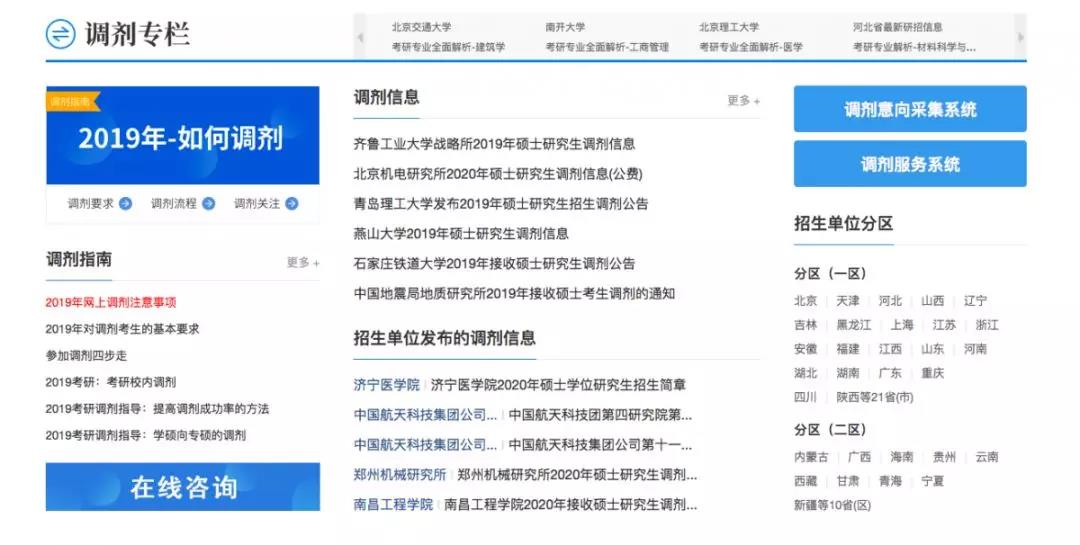The image size is (1080, 545).
Task: Open the 2019年-如何调剂 banner
Action: pos(183,136)
